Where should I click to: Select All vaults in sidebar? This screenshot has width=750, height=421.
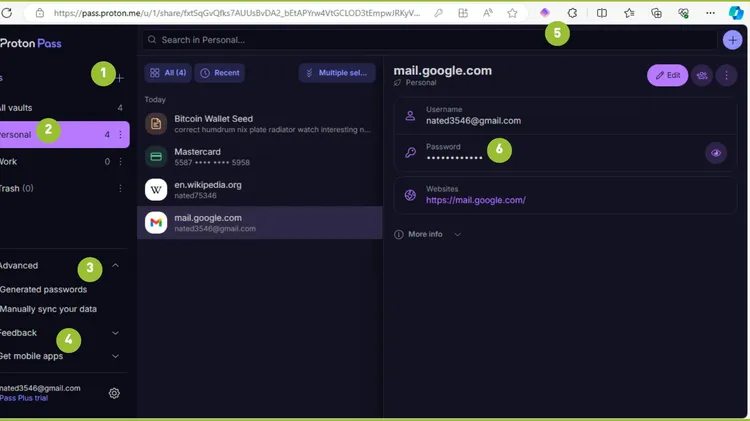(62, 108)
